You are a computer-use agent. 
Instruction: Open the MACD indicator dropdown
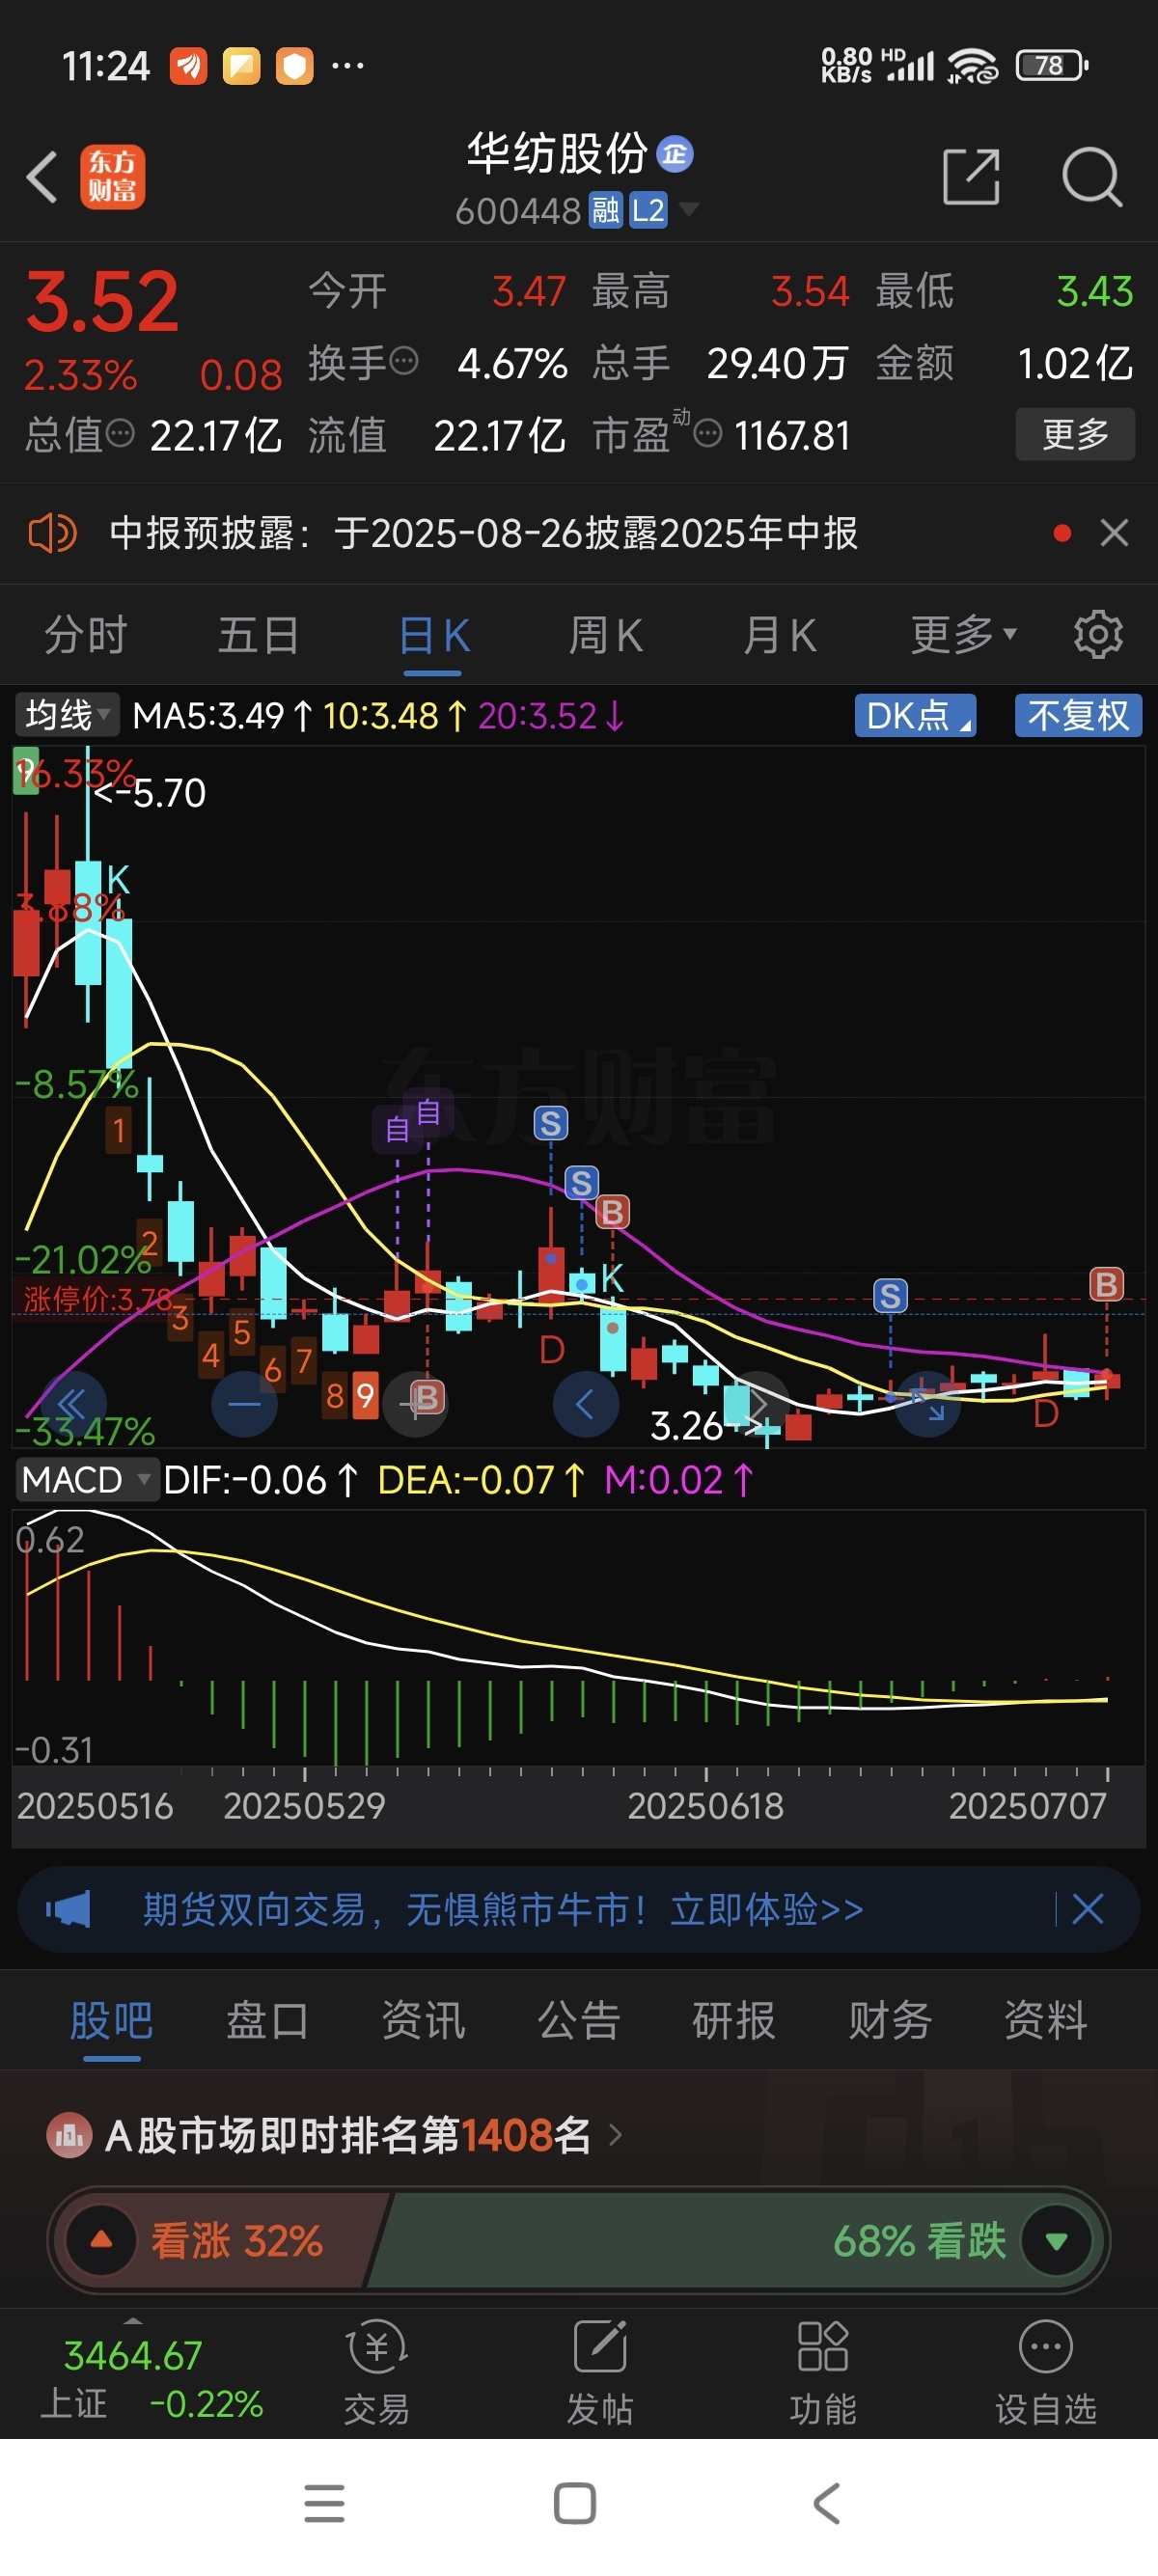[87, 1479]
